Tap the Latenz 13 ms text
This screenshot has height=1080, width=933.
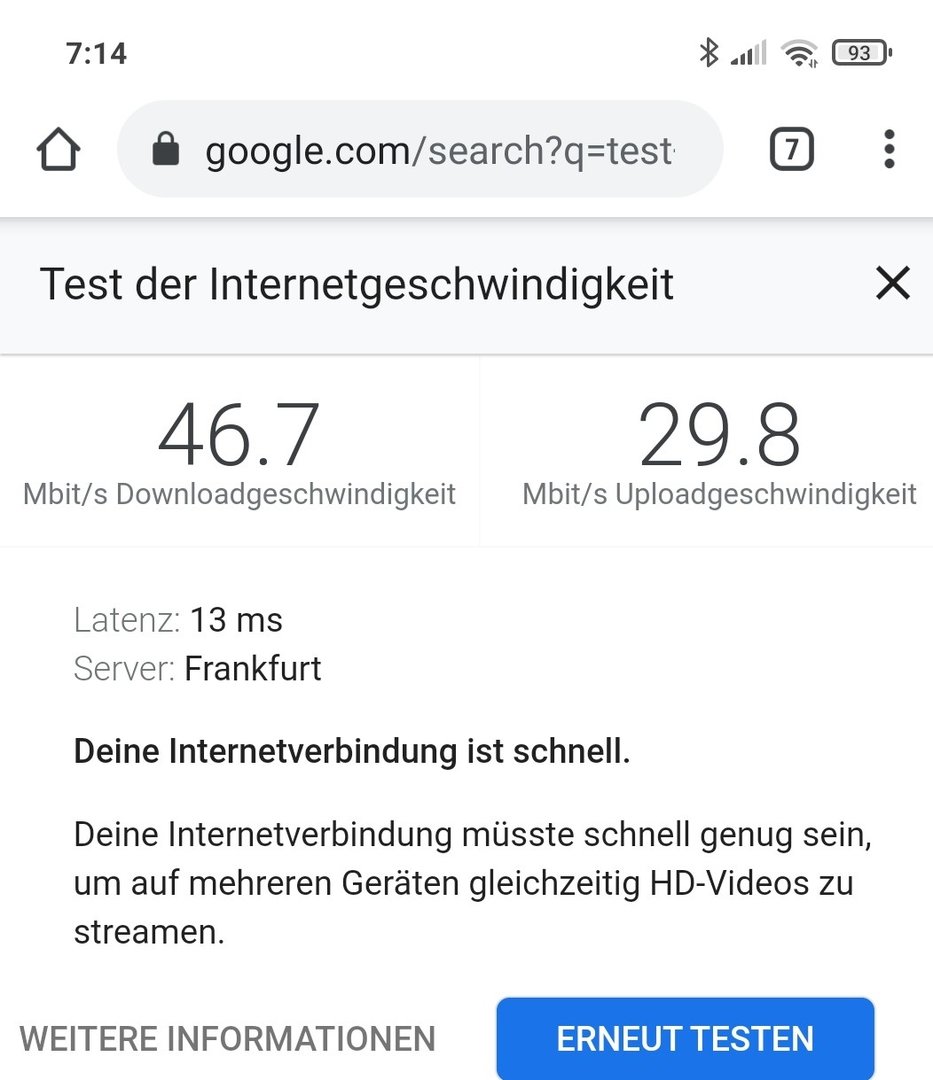(178, 620)
